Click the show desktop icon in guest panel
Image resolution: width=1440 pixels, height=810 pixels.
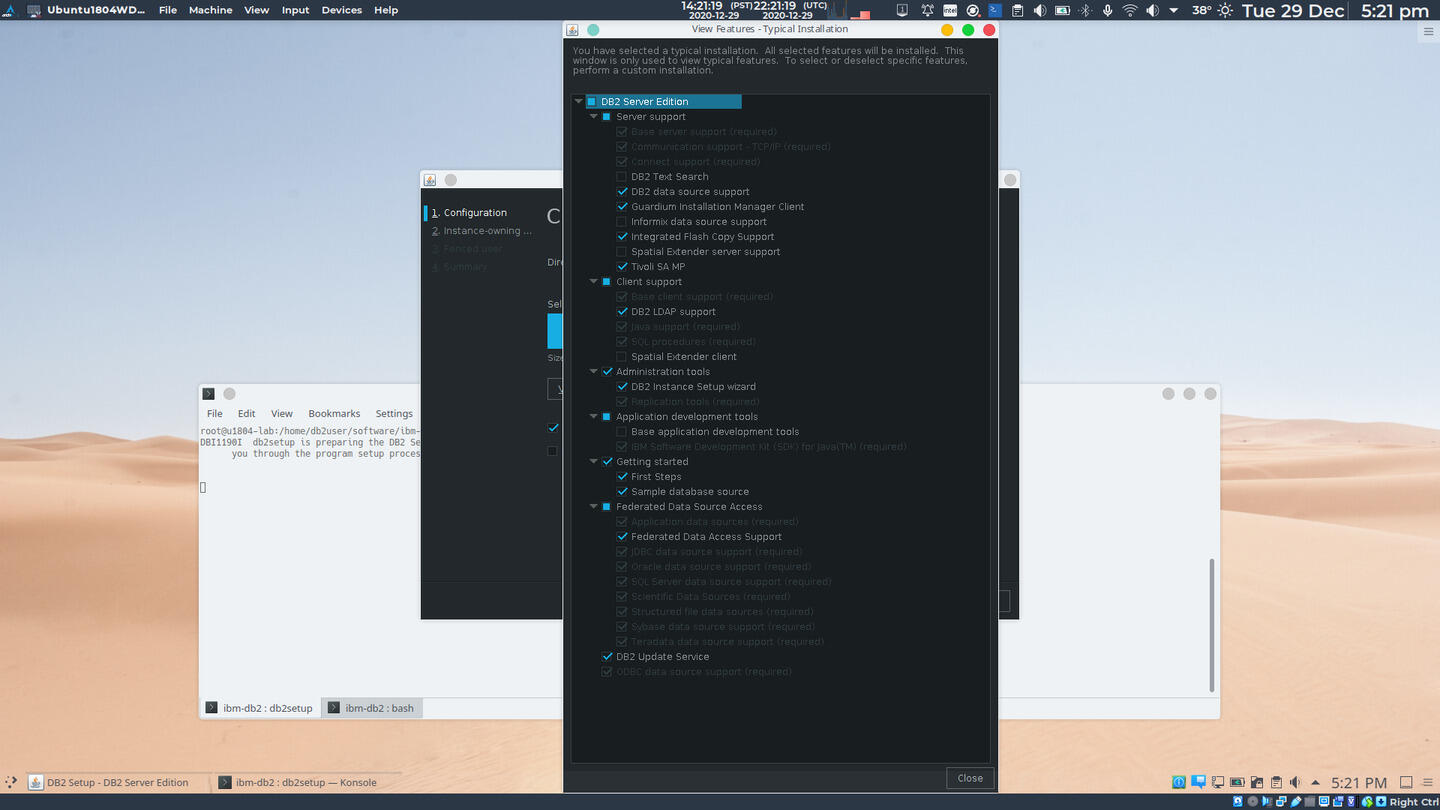pyautogui.click(x=1406, y=782)
